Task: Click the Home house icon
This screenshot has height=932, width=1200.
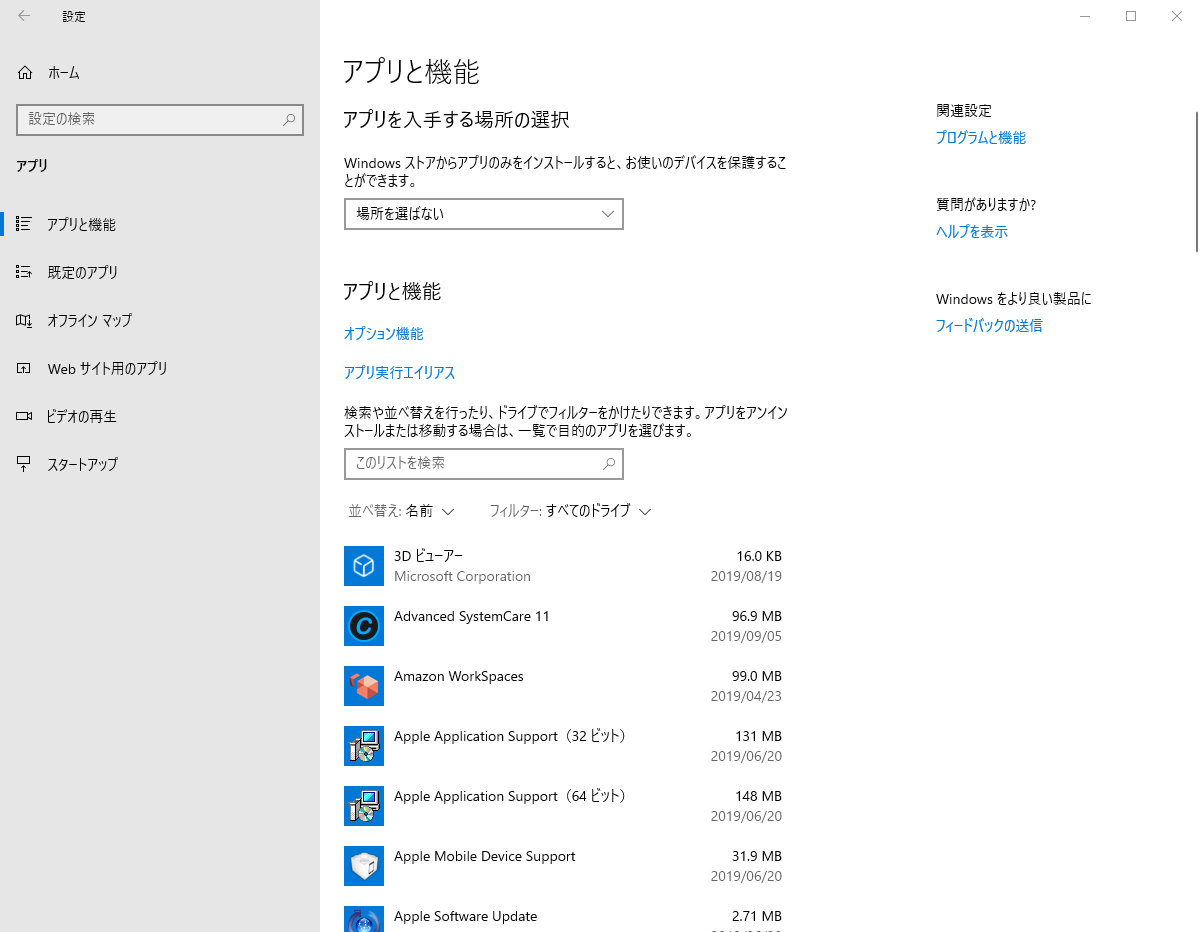Action: (25, 73)
